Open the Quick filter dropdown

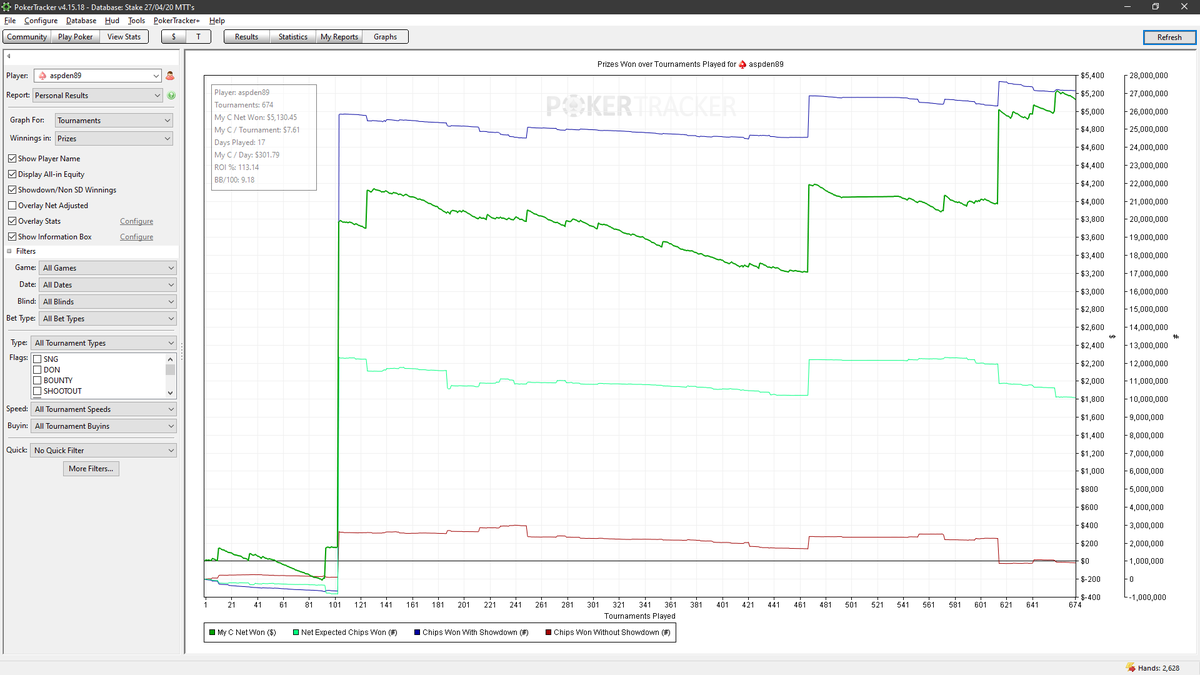[104, 450]
